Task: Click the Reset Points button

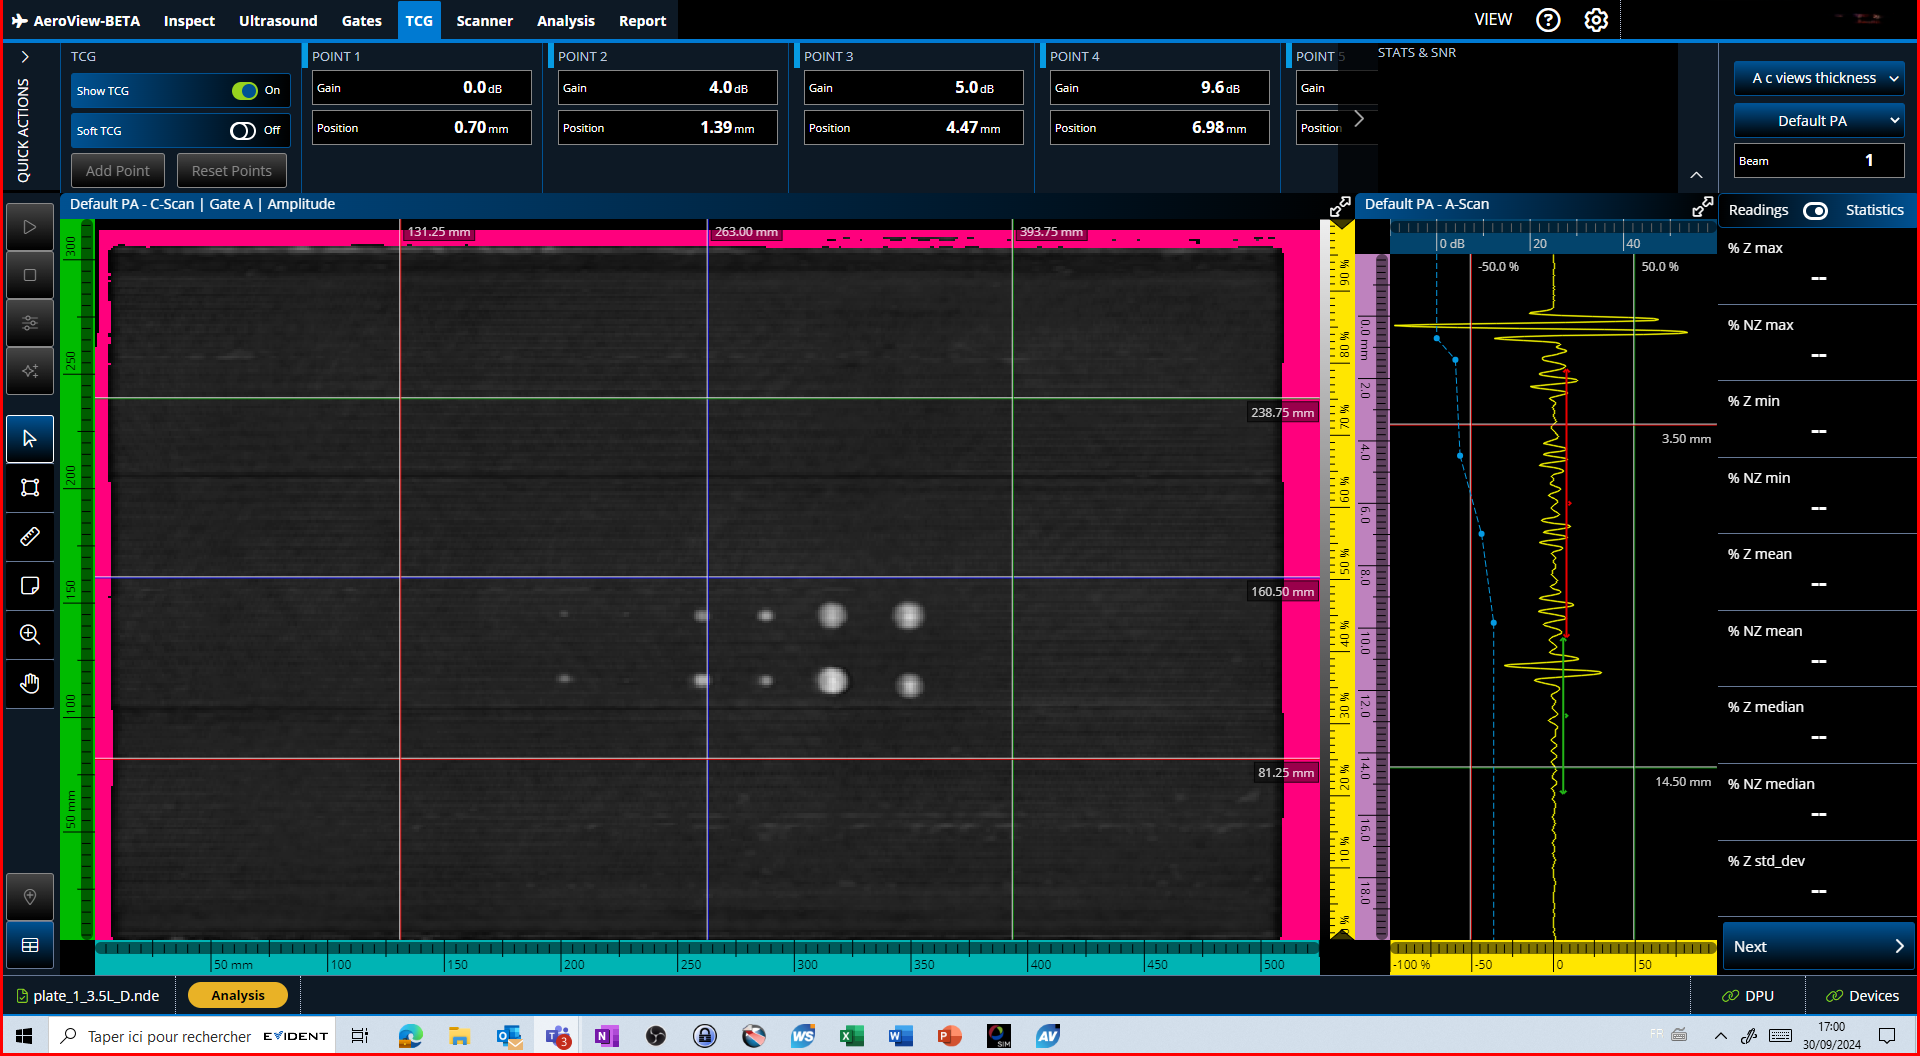Action: (x=231, y=171)
